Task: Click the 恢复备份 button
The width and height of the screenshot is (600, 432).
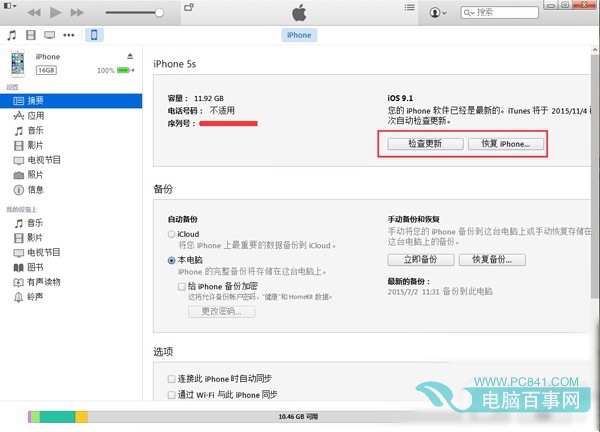Action: 492,259
